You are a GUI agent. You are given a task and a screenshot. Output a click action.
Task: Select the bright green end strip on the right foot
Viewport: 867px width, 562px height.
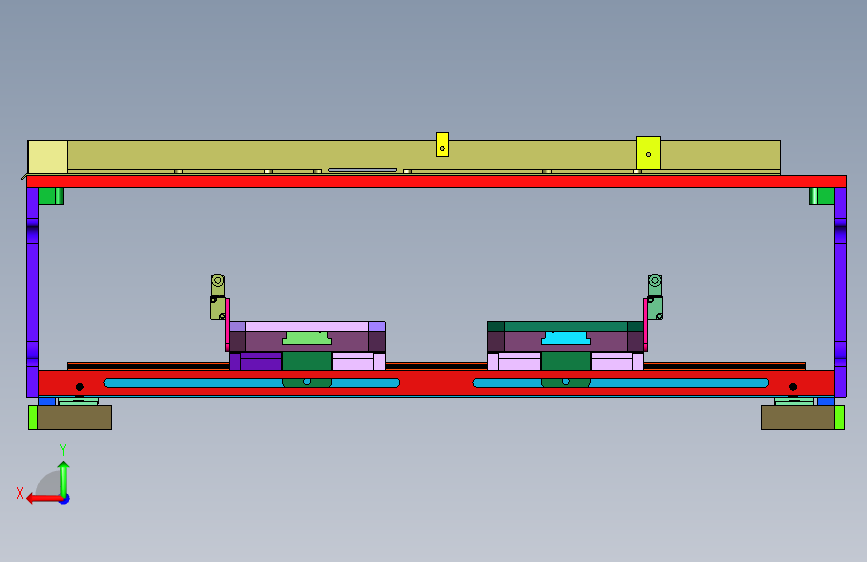pos(839,417)
